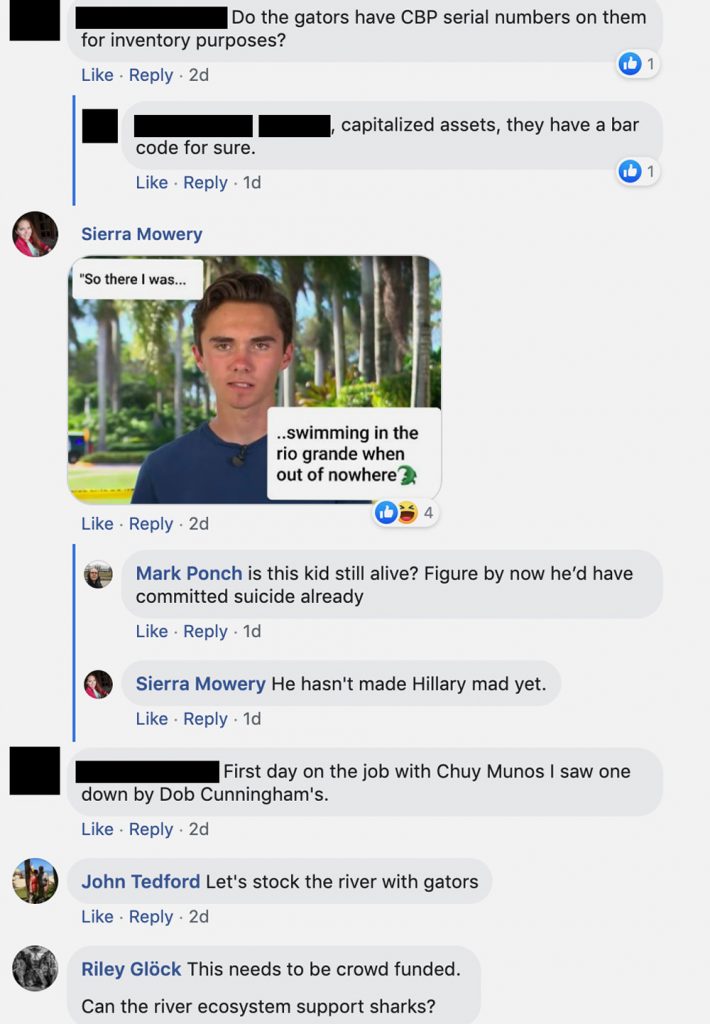710x1024 pixels.
Task: Reply to John Tedford's comment
Action: point(151,916)
